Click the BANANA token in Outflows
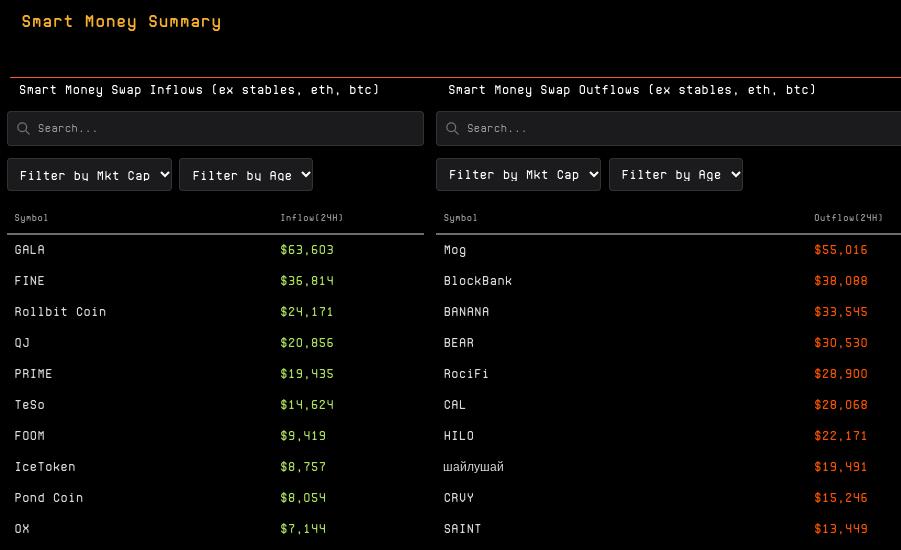The width and height of the screenshot is (901, 550). point(466,312)
